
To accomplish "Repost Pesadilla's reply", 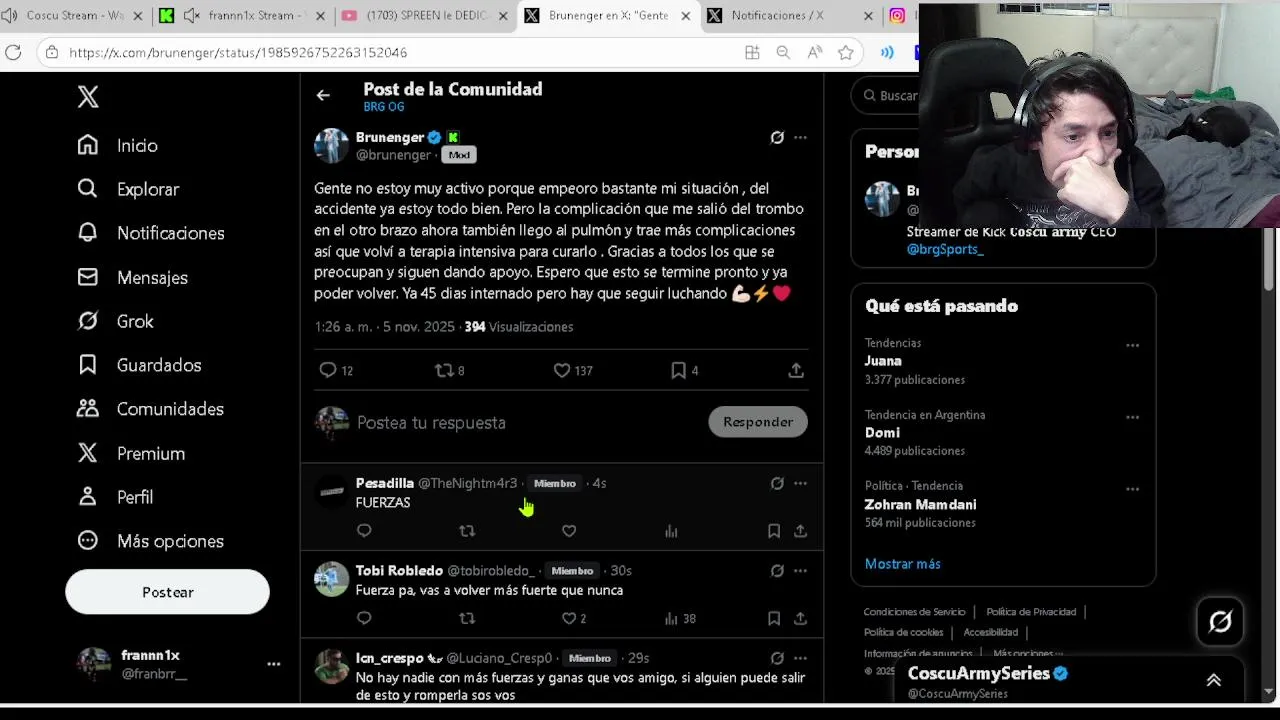I will coord(467,531).
